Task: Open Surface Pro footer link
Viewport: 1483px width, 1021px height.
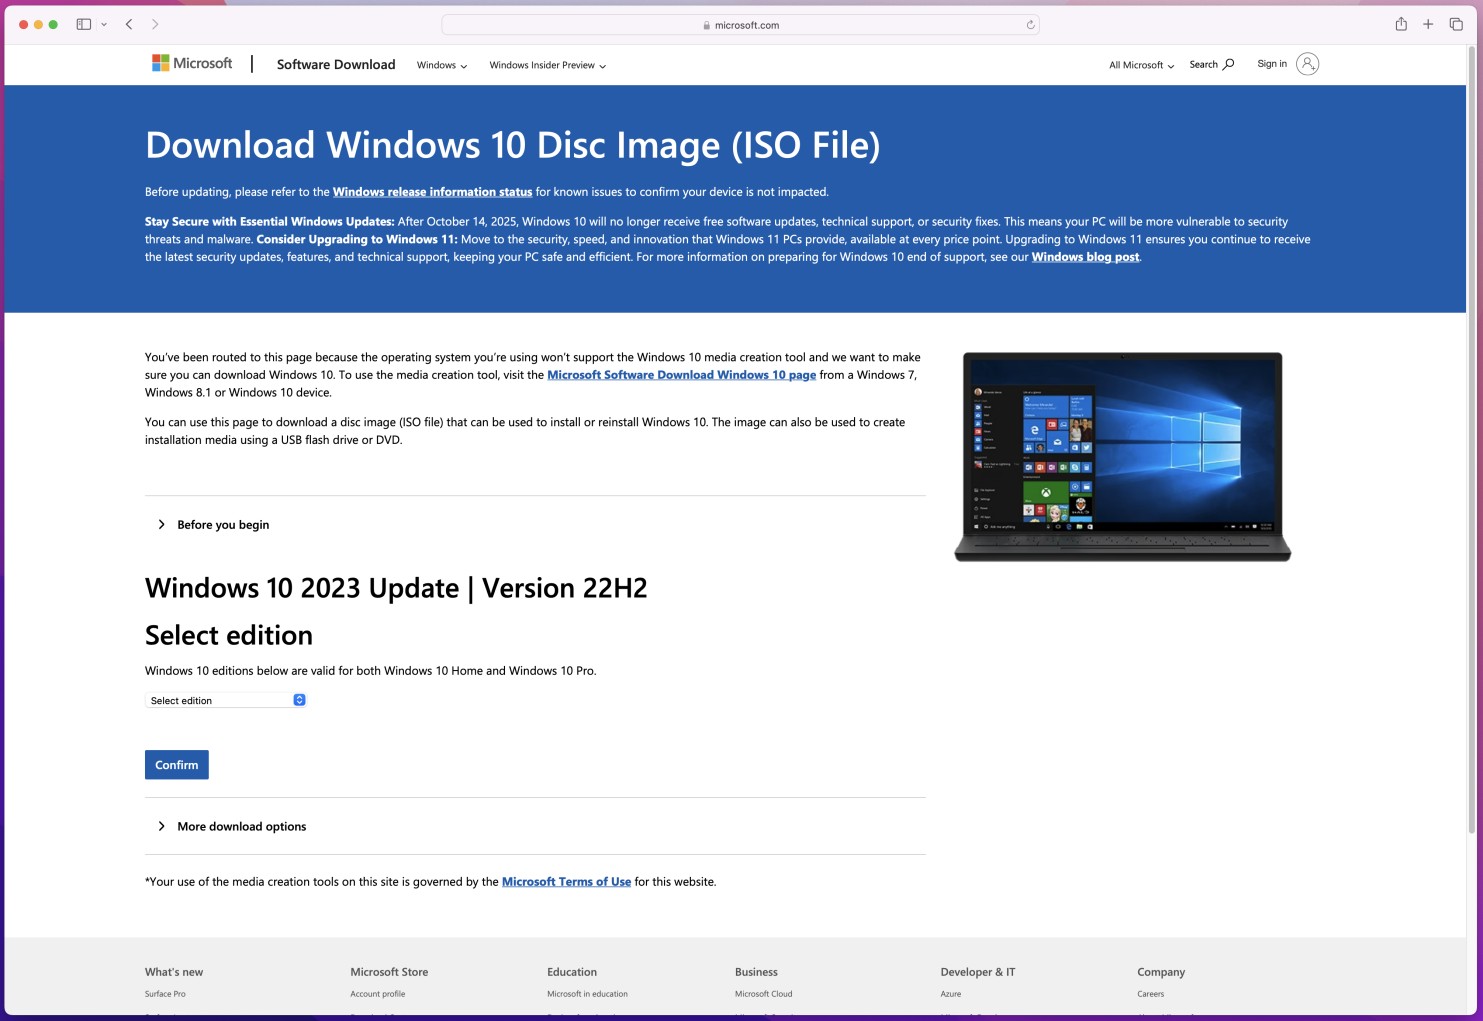Action: point(165,994)
